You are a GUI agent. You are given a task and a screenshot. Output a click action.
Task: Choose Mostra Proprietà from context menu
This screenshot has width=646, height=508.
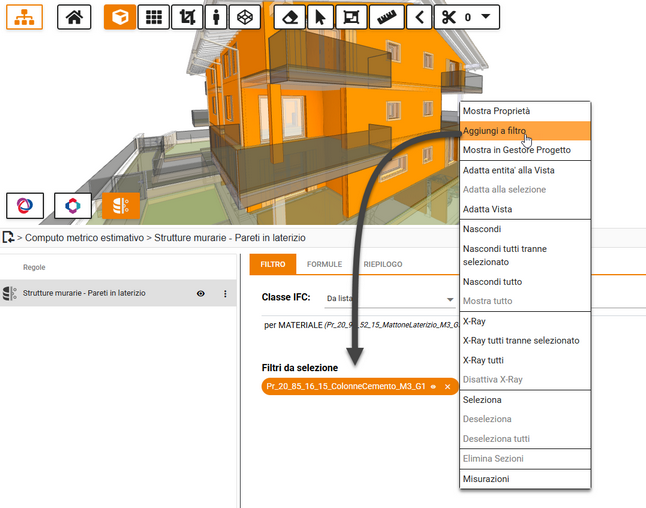(x=525, y=111)
